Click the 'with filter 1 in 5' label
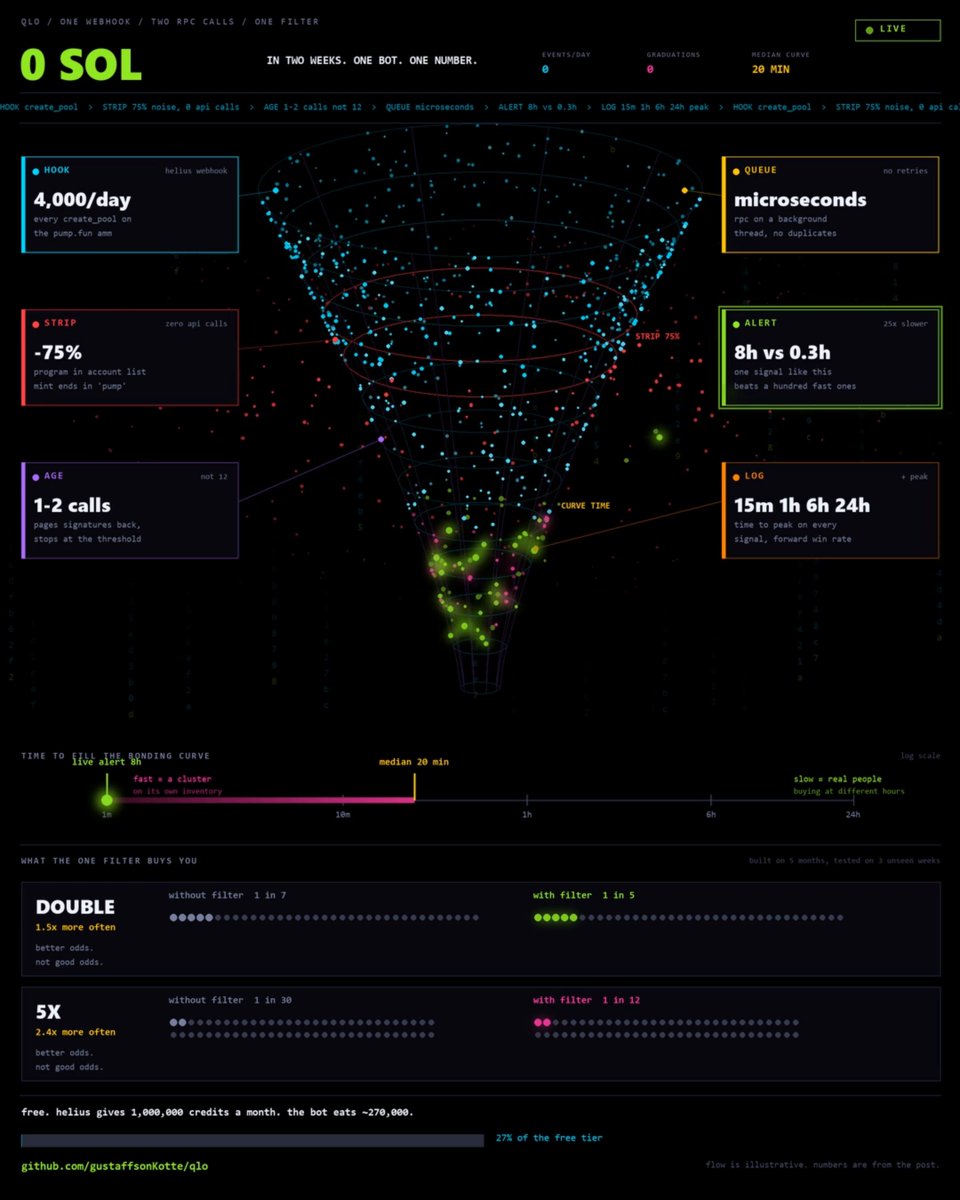960x1200 pixels. (x=584, y=895)
